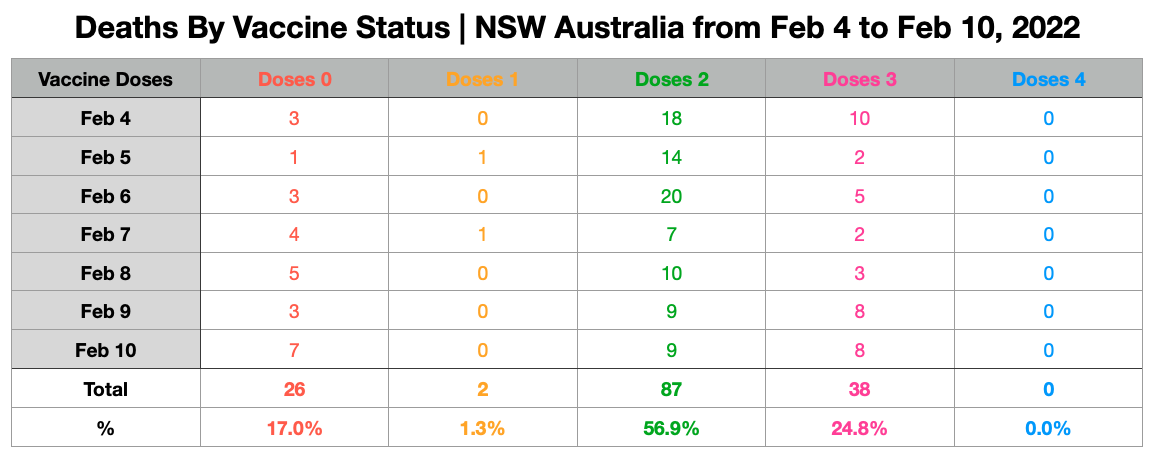Click the Feb 4 row label
The width and height of the screenshot is (1154, 466).
click(105, 118)
